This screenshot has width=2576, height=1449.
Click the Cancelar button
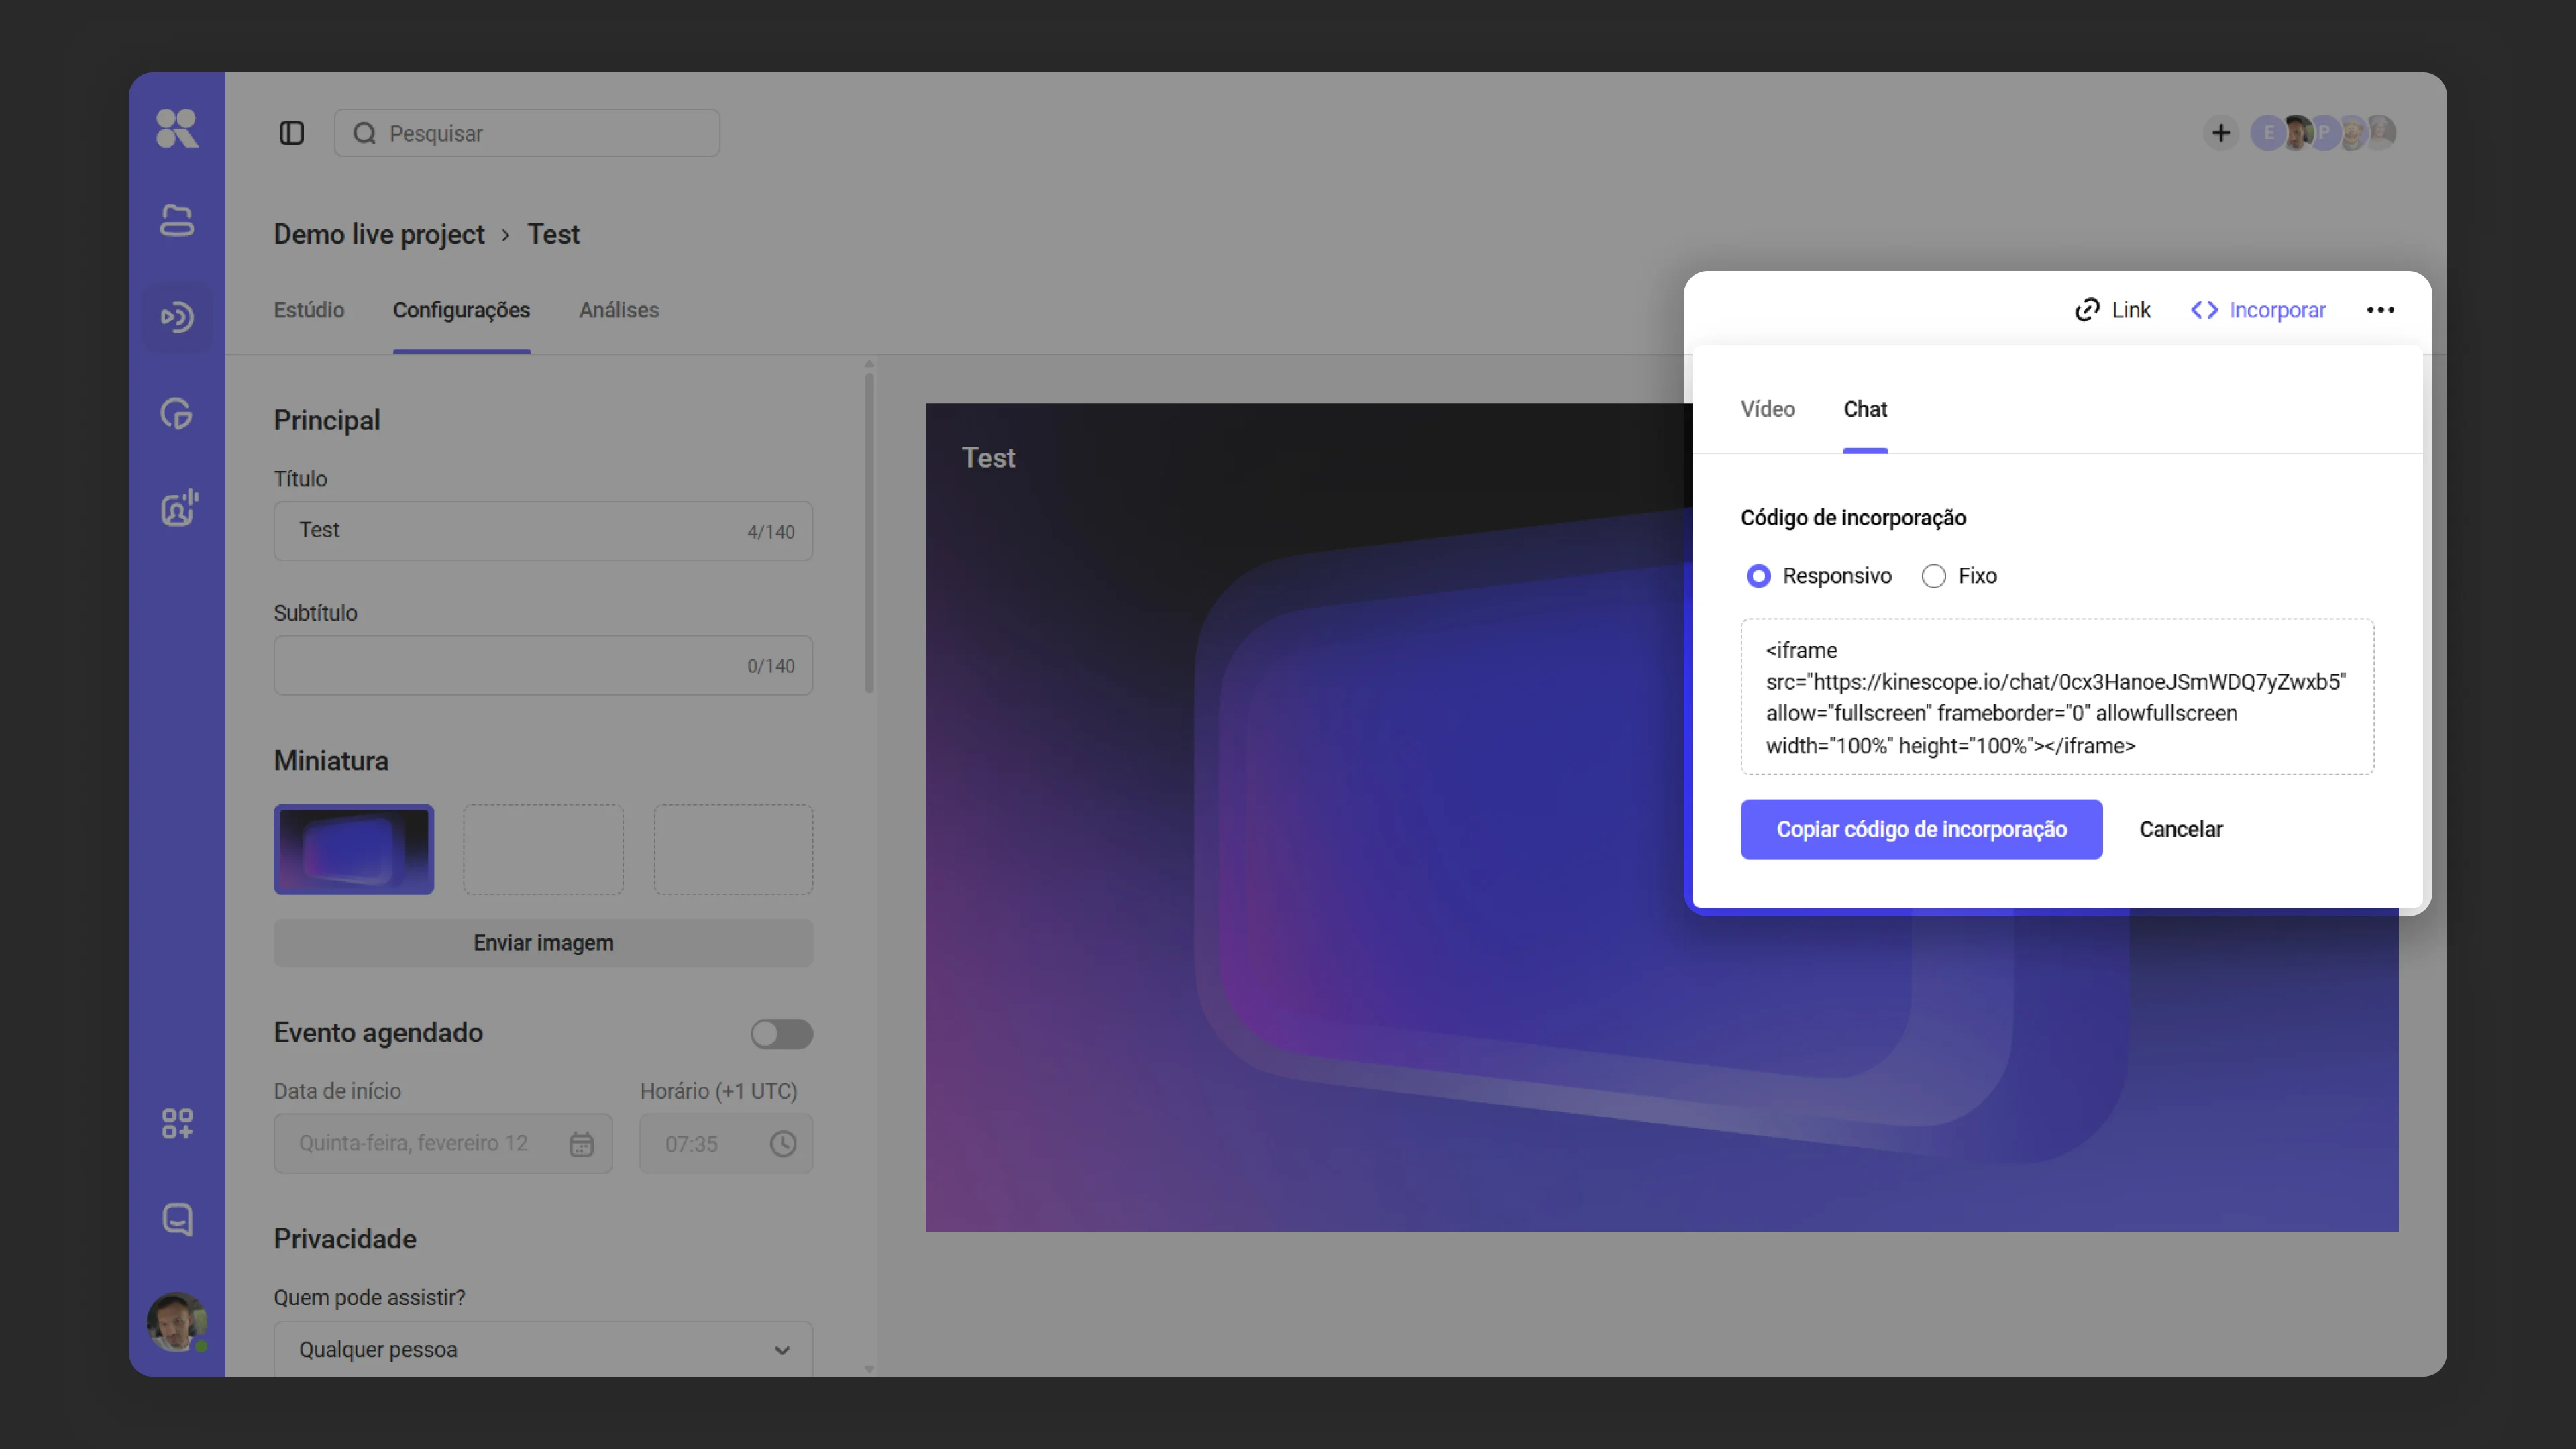pyautogui.click(x=2180, y=829)
